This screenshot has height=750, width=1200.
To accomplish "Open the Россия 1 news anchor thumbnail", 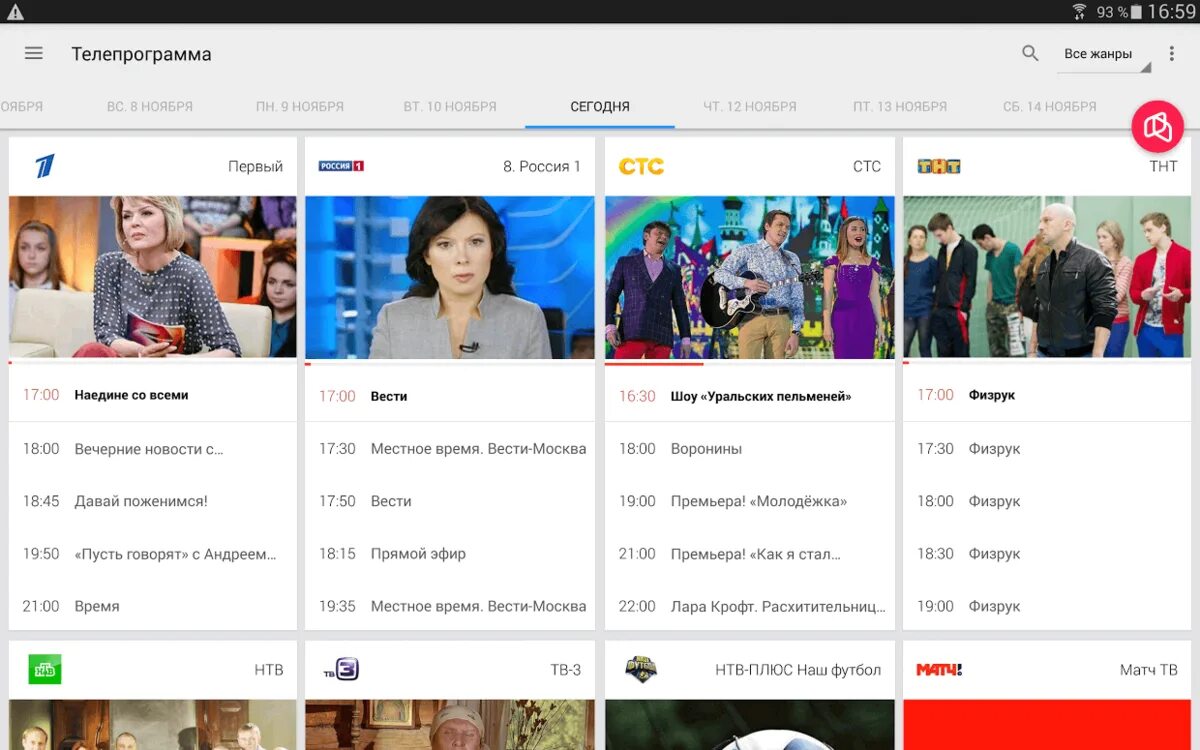I will [x=450, y=277].
